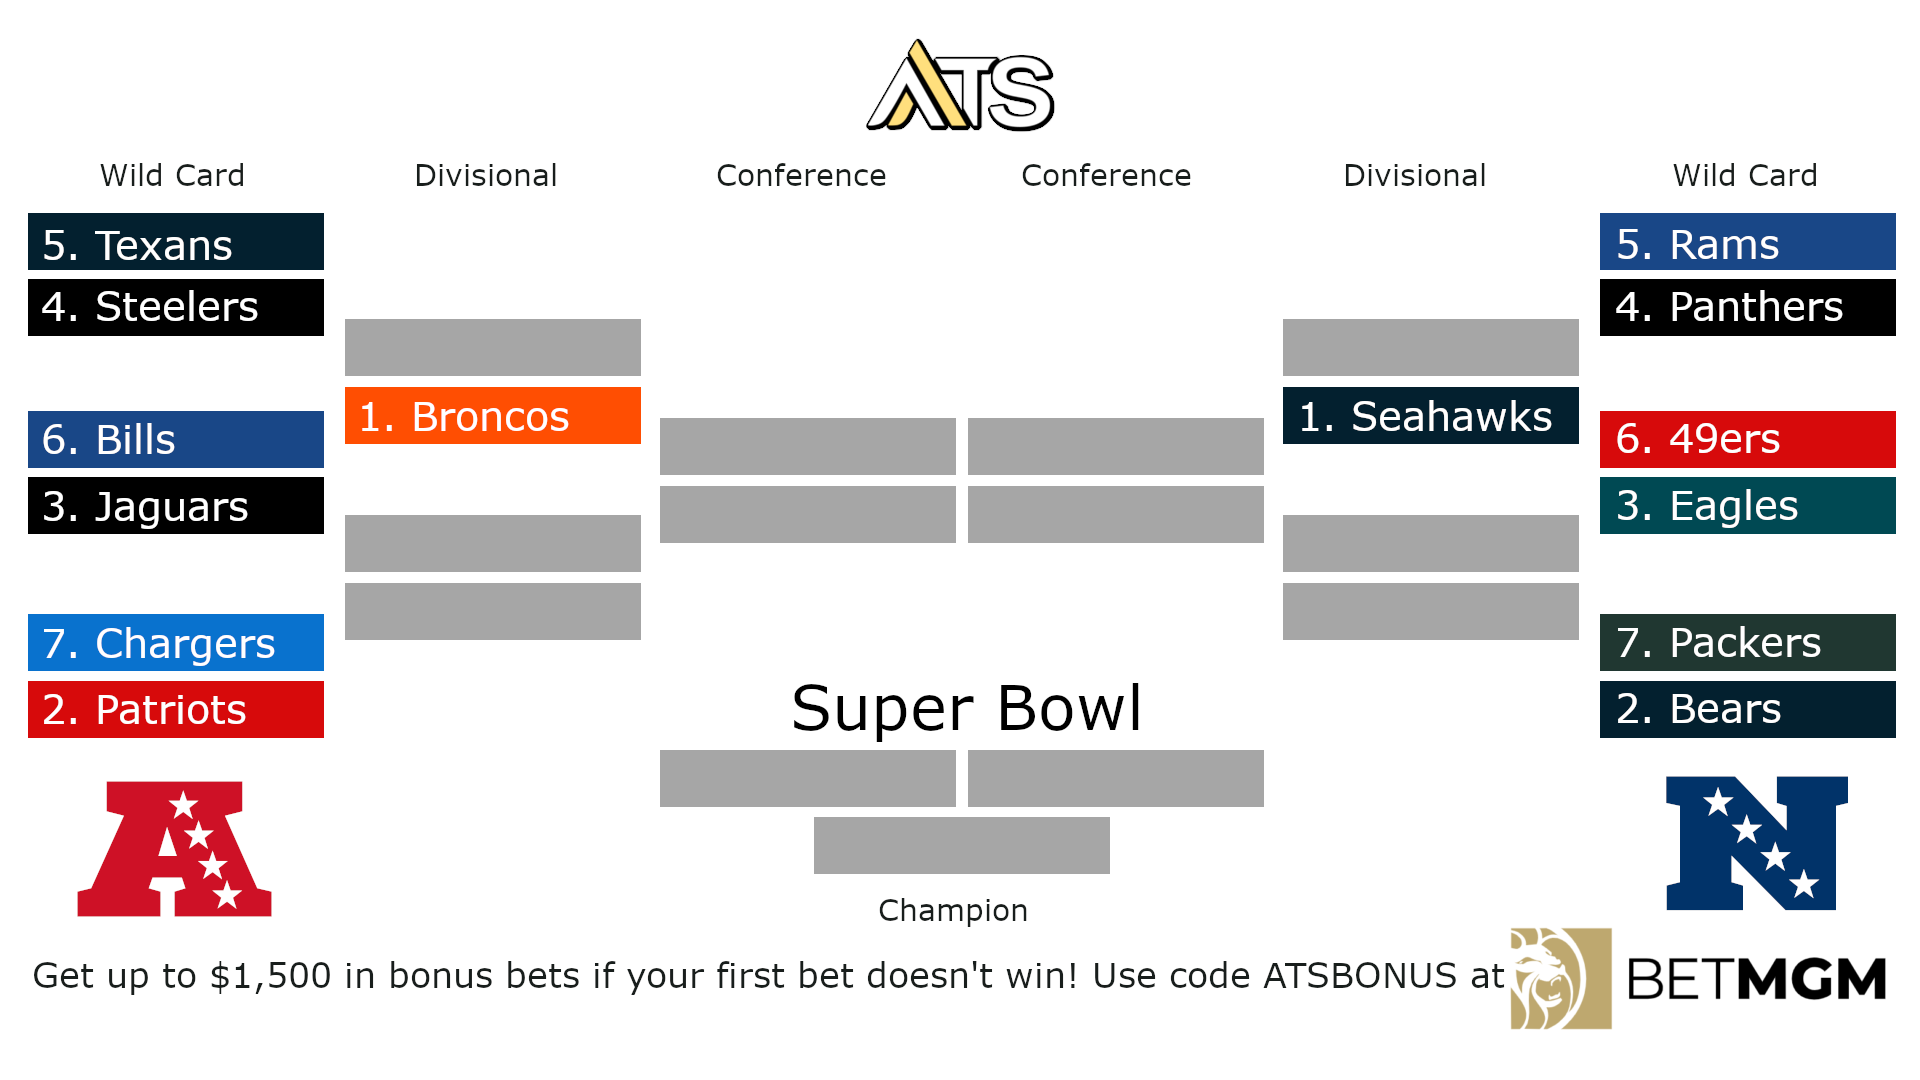Image resolution: width=1920 pixels, height=1080 pixels.
Task: Click the ATS logo at top
Action: [960, 87]
